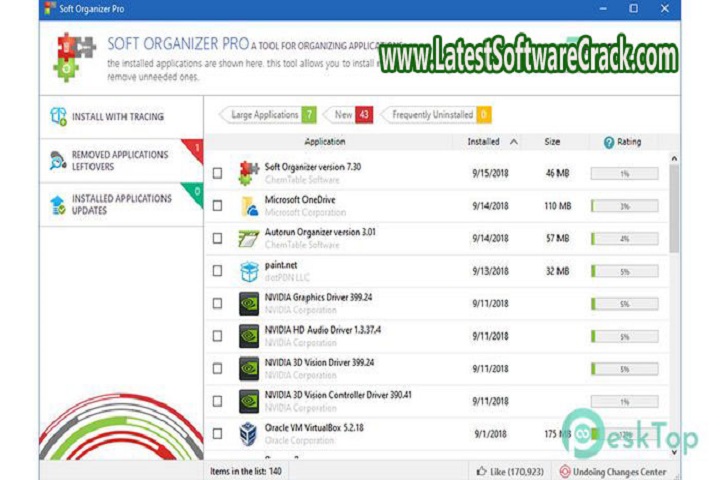Filter by Large Applications tag
Screen dimensions: 720x480
point(268,115)
